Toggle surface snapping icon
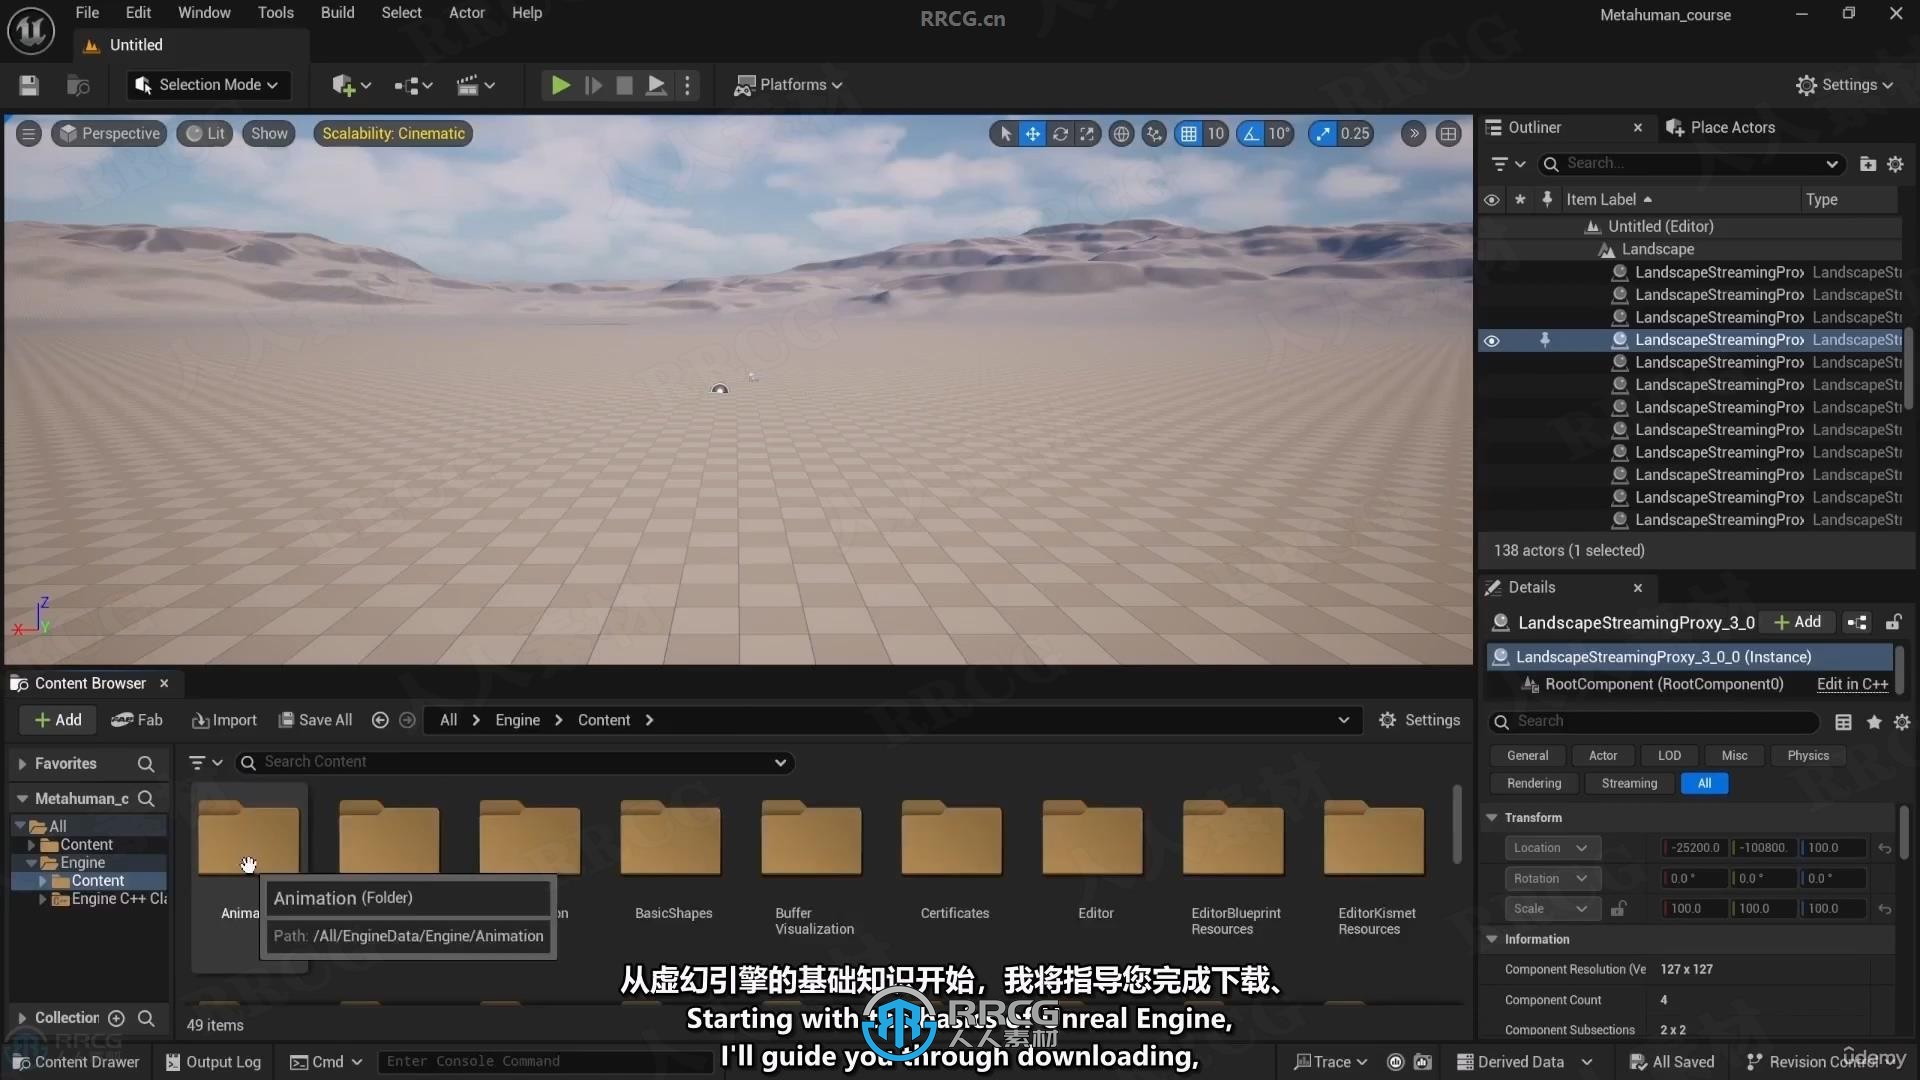Image resolution: width=1920 pixels, height=1080 pixels. click(x=1155, y=133)
